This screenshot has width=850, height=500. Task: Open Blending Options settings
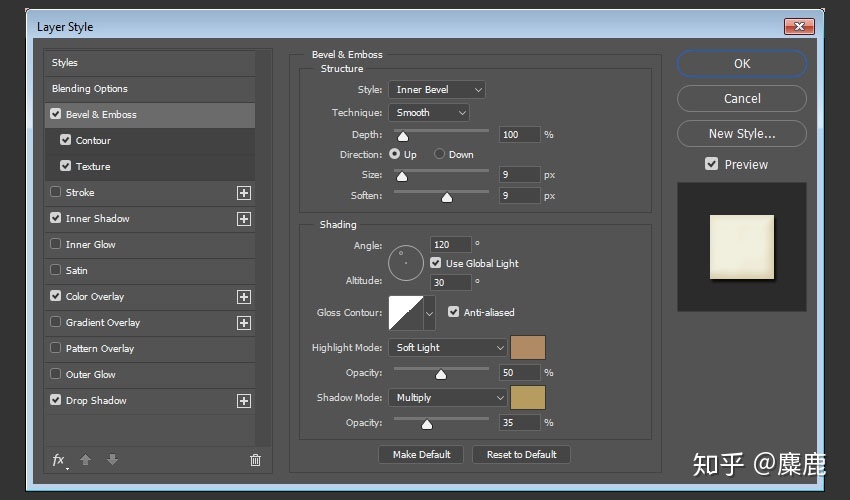pyautogui.click(x=150, y=89)
